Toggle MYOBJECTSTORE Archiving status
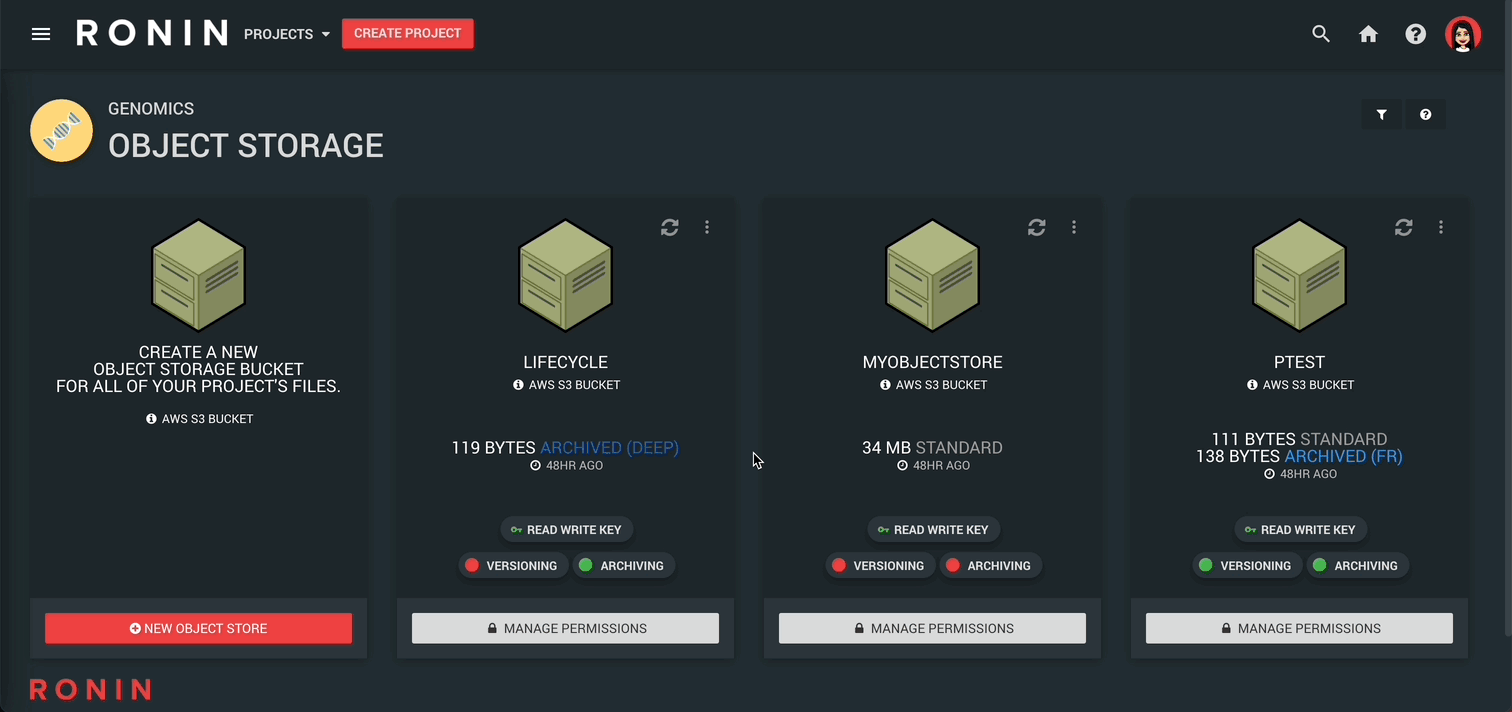The height and width of the screenshot is (712, 1512). coord(989,566)
